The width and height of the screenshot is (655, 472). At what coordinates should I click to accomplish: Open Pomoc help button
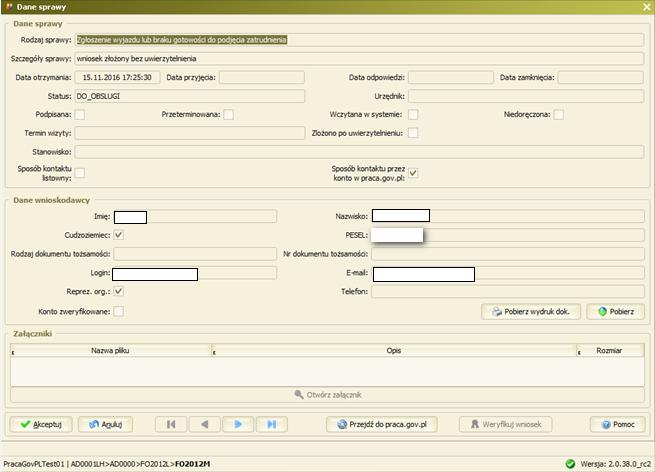click(x=618, y=424)
